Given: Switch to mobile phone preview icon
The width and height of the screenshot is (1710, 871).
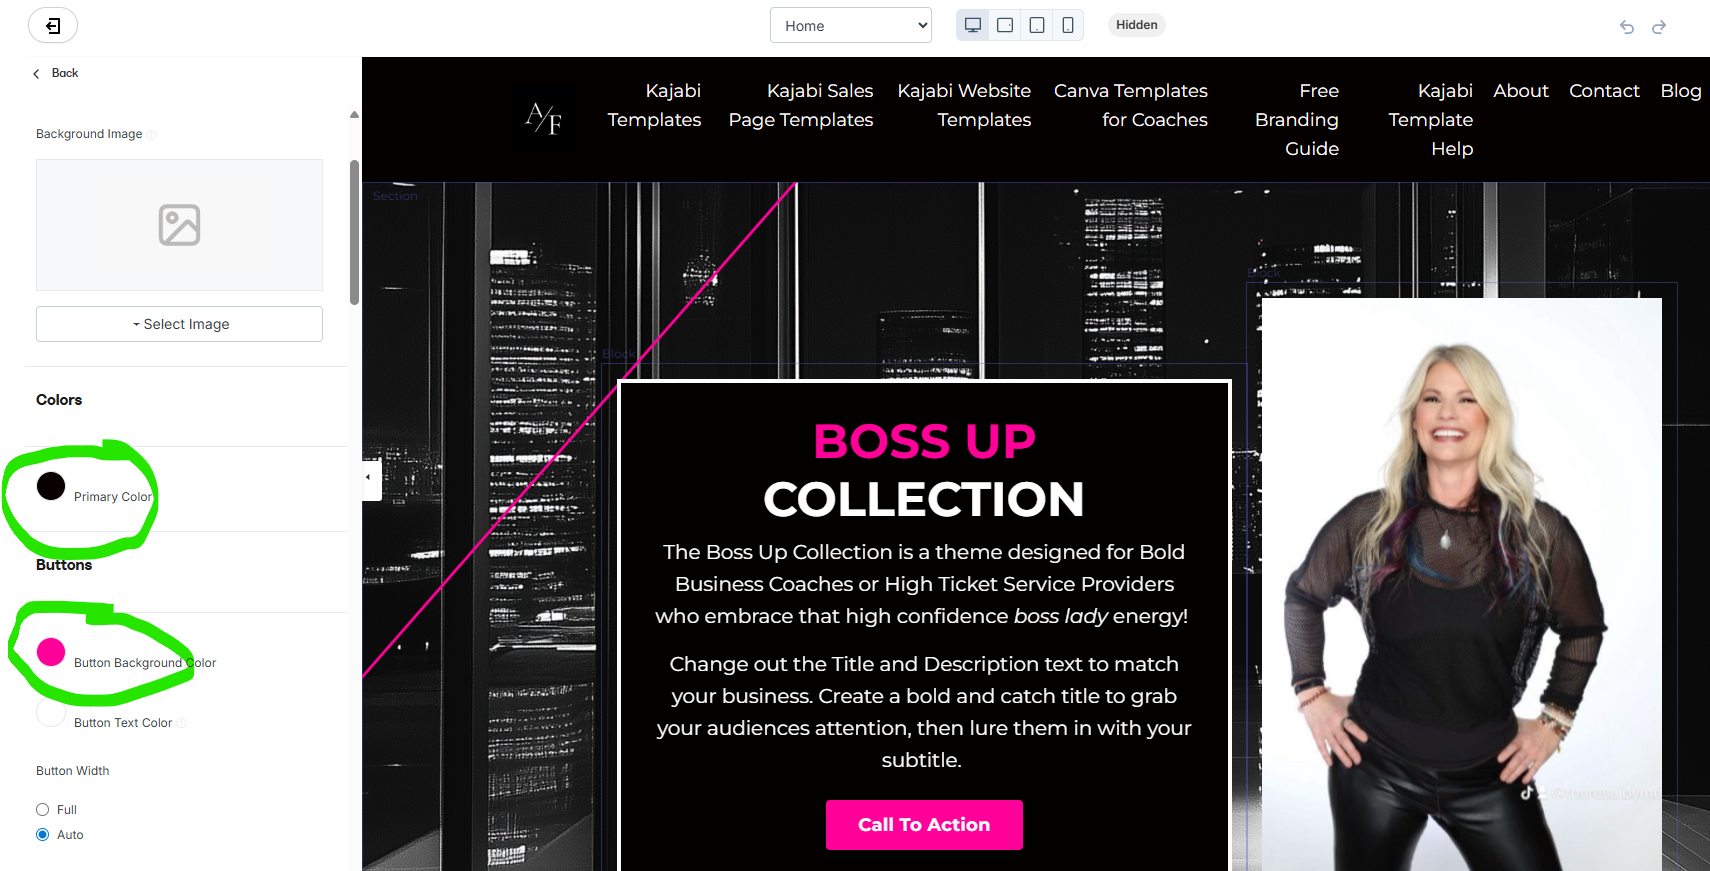Looking at the screenshot, I should [1068, 25].
